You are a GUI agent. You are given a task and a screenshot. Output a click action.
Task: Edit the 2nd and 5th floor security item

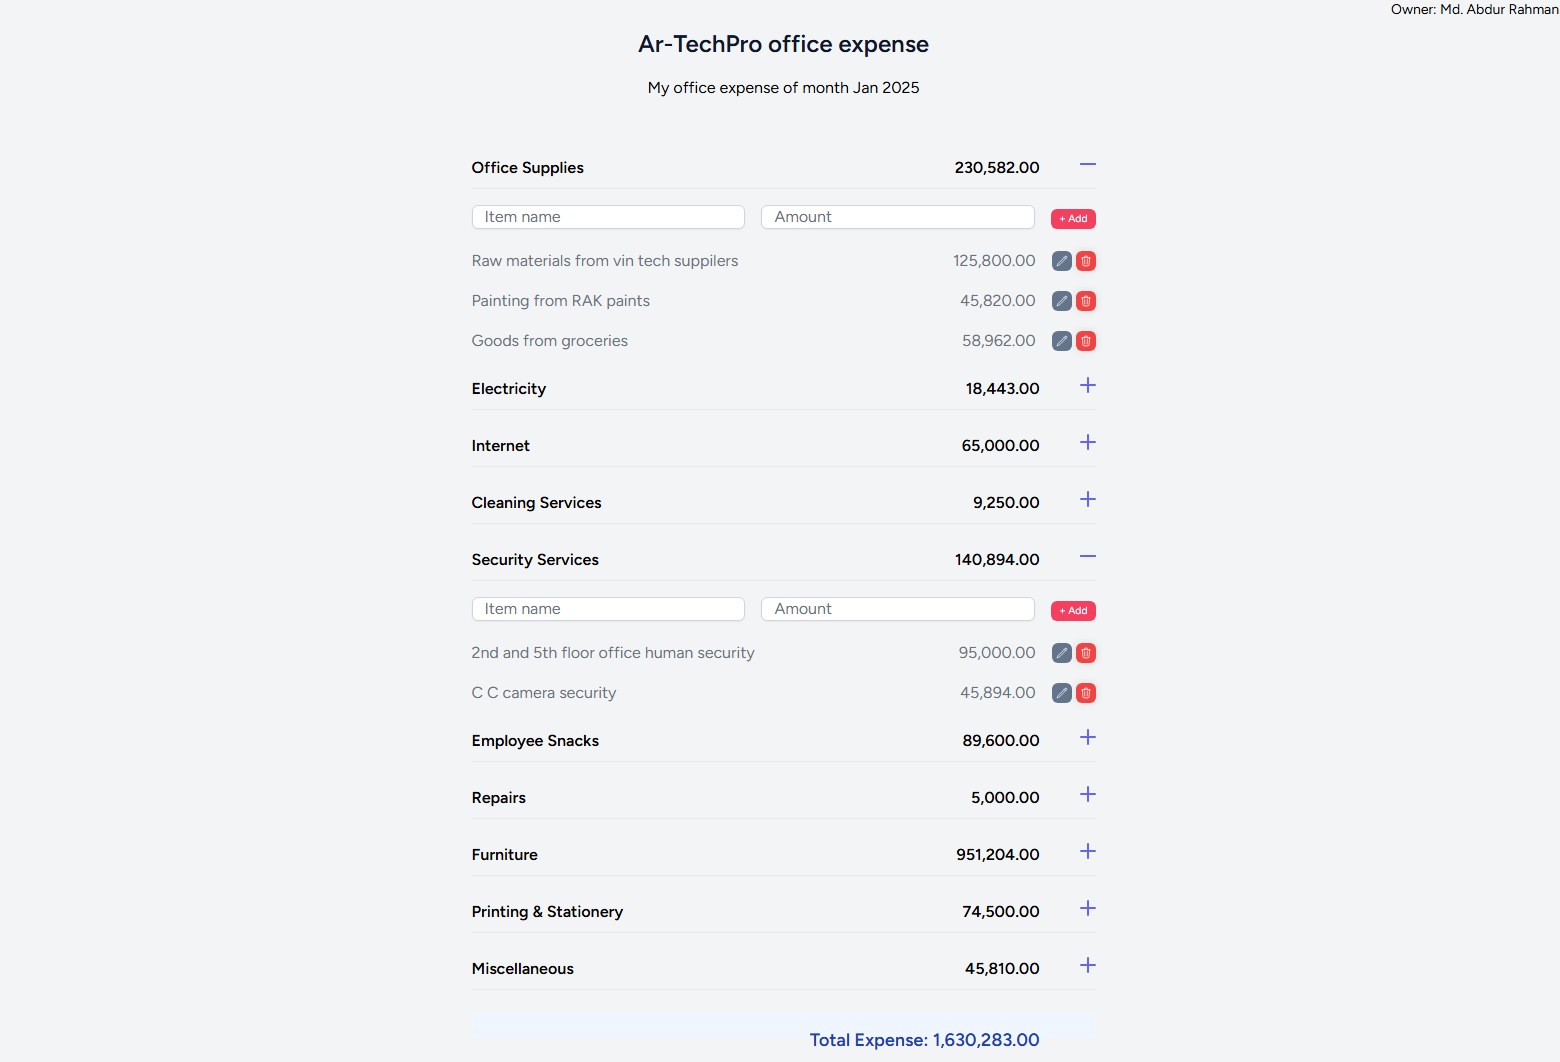tap(1062, 653)
